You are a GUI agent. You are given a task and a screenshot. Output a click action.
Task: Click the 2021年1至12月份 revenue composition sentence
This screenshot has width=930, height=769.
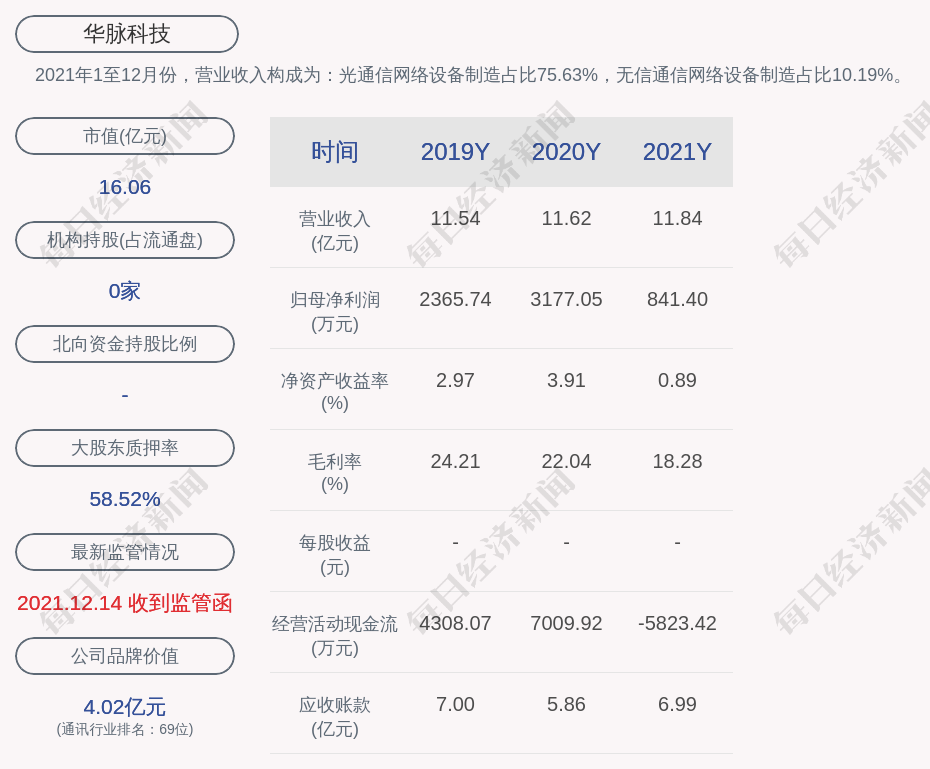[469, 75]
